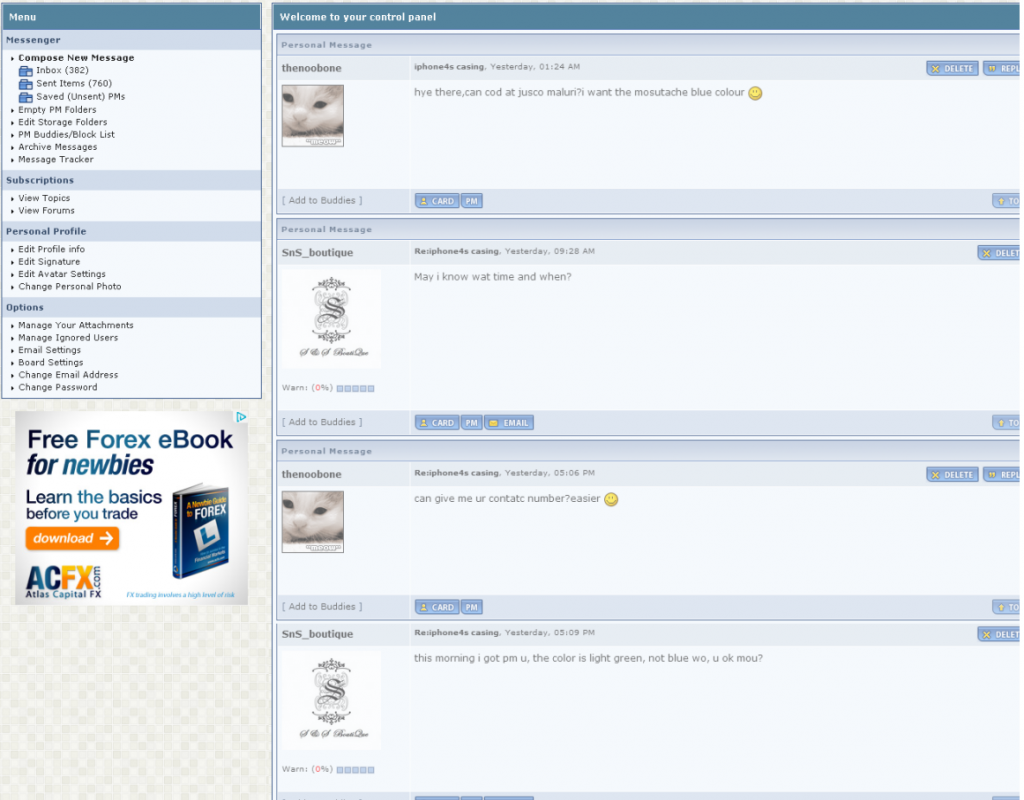Click Compose New Message link
Viewport: 1024px width, 800px height.
pos(76,58)
